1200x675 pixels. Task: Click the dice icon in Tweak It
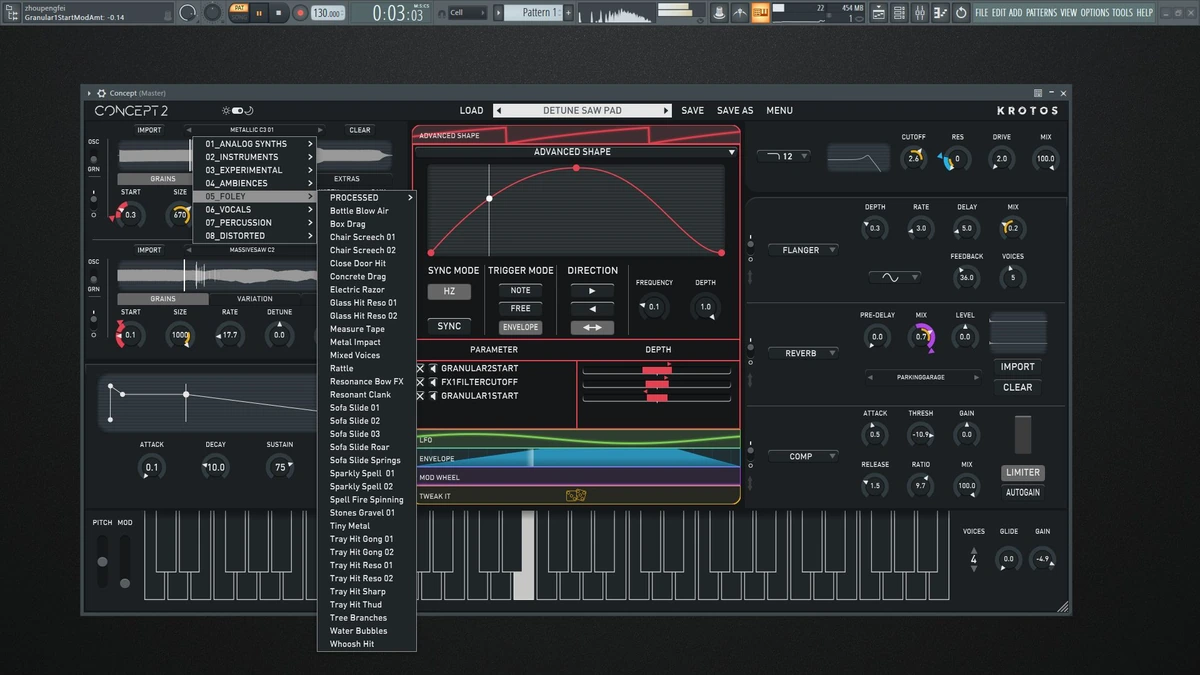point(575,496)
